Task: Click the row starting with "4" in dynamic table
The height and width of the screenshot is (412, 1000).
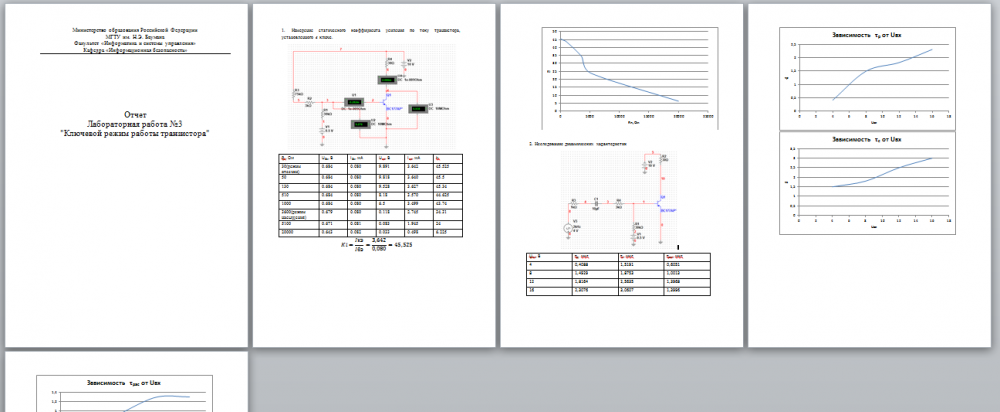Action: pos(617,266)
